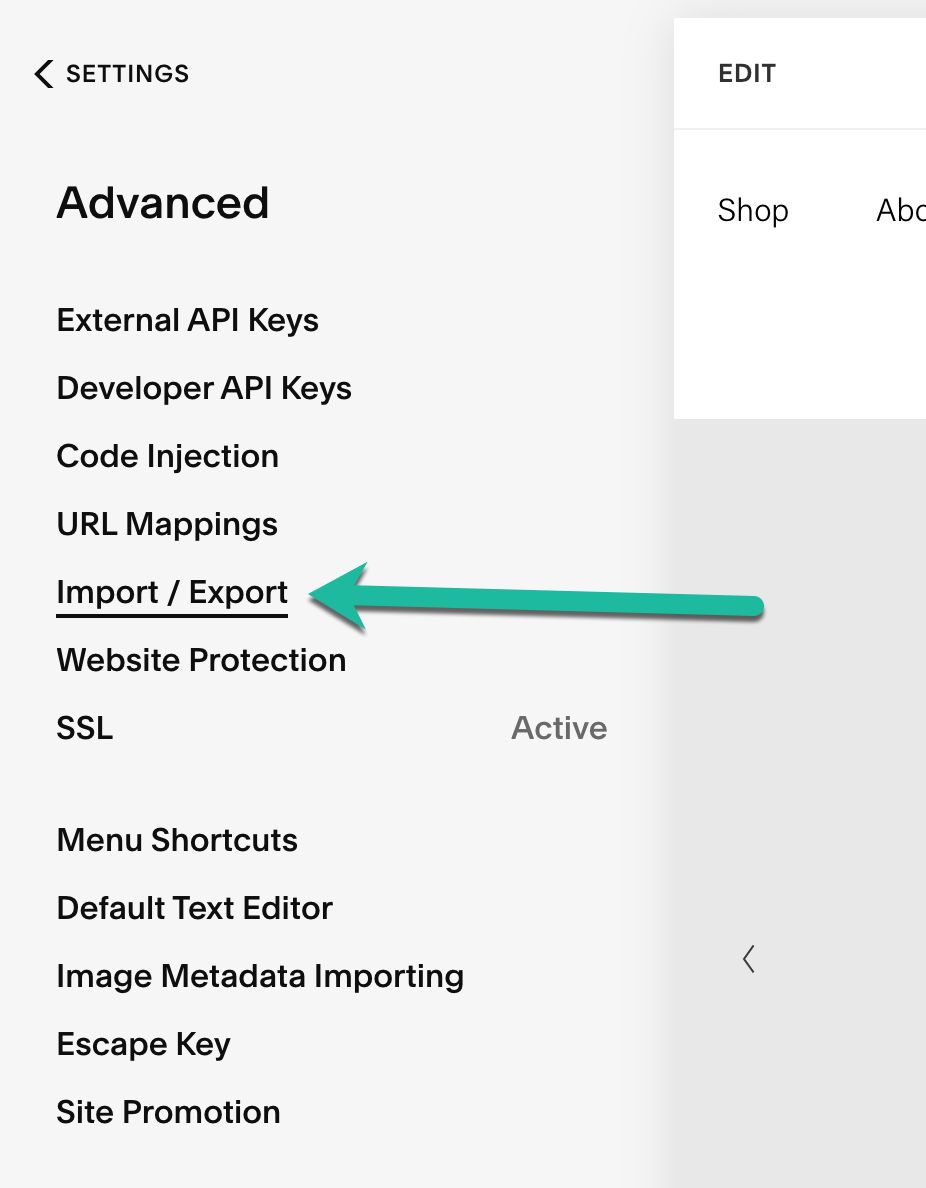Open Image Metadata Importing settings
The height and width of the screenshot is (1188, 926).
pos(261,976)
